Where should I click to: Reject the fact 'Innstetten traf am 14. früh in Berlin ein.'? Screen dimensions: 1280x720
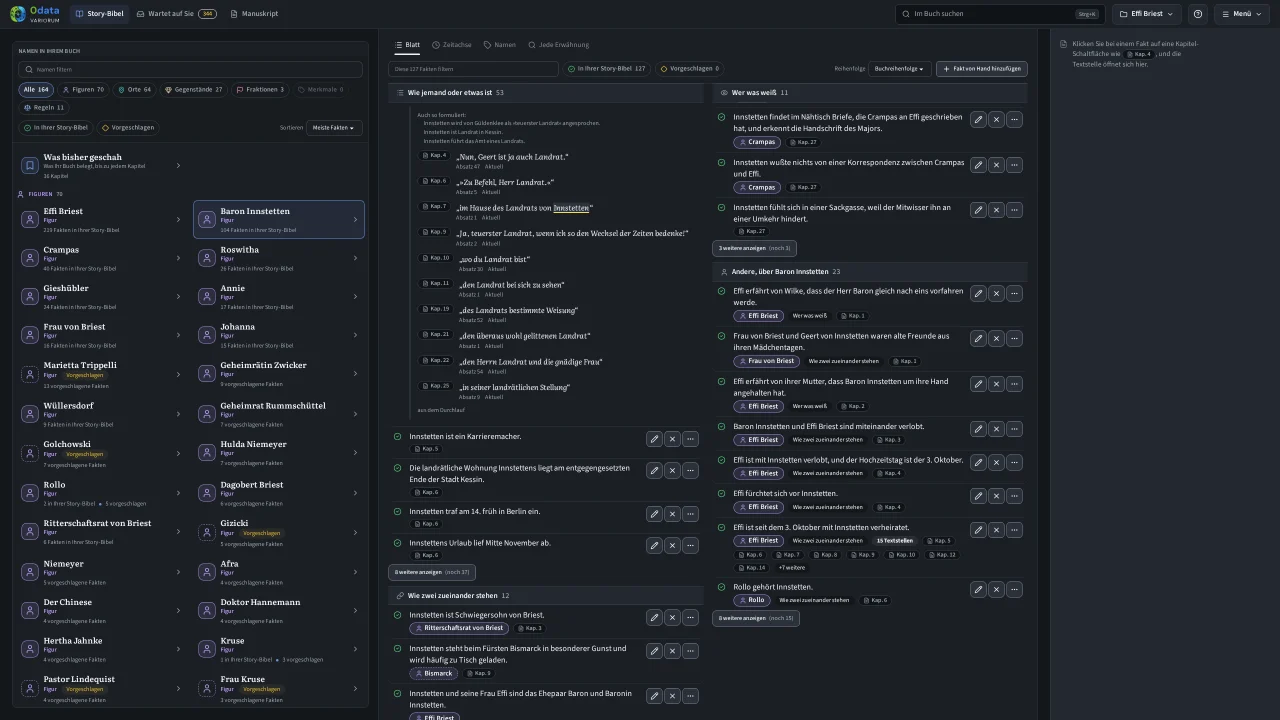pyautogui.click(x=672, y=513)
